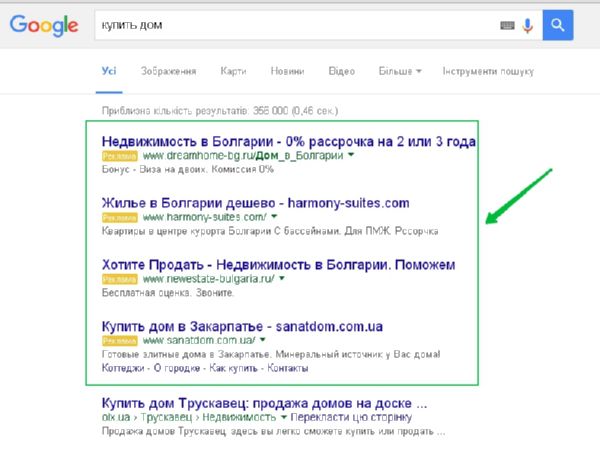Switch to the 'Карти' tab

click(x=233, y=71)
